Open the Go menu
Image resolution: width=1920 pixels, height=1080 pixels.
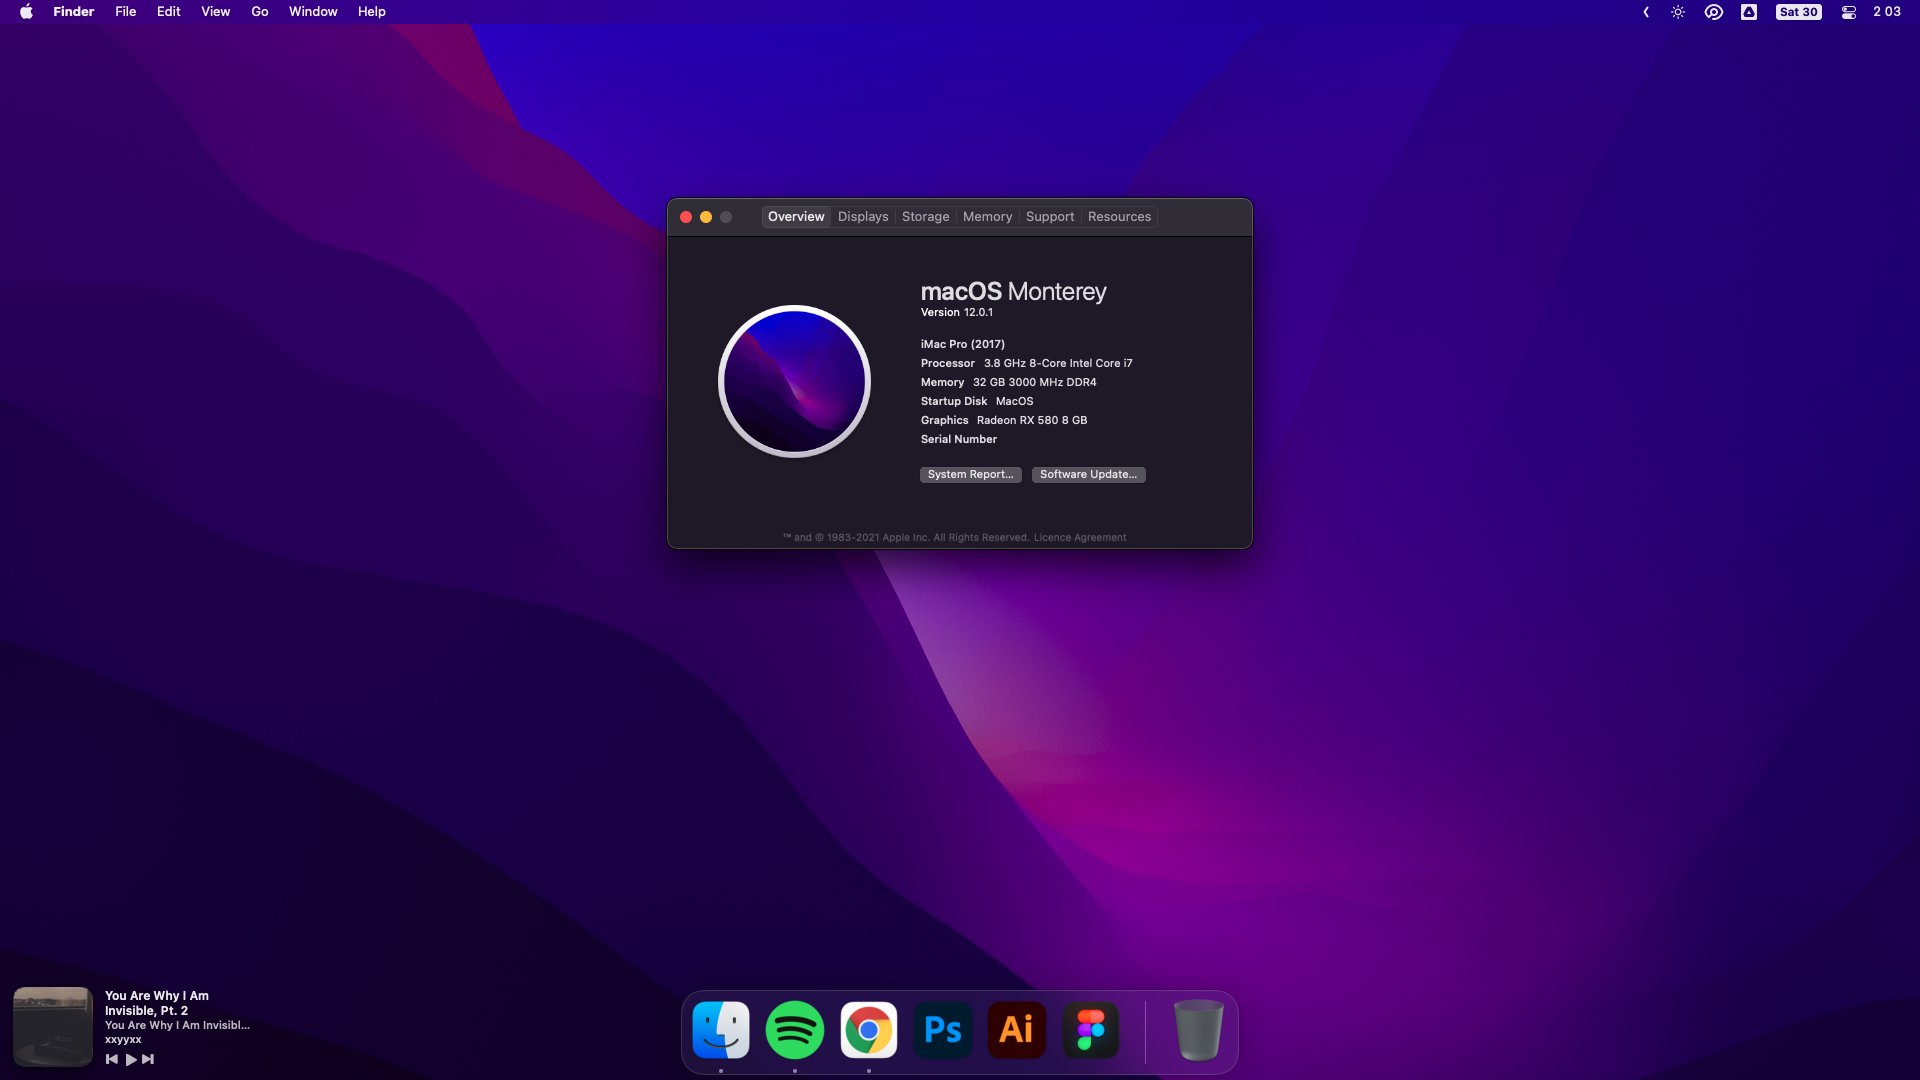[x=259, y=12]
